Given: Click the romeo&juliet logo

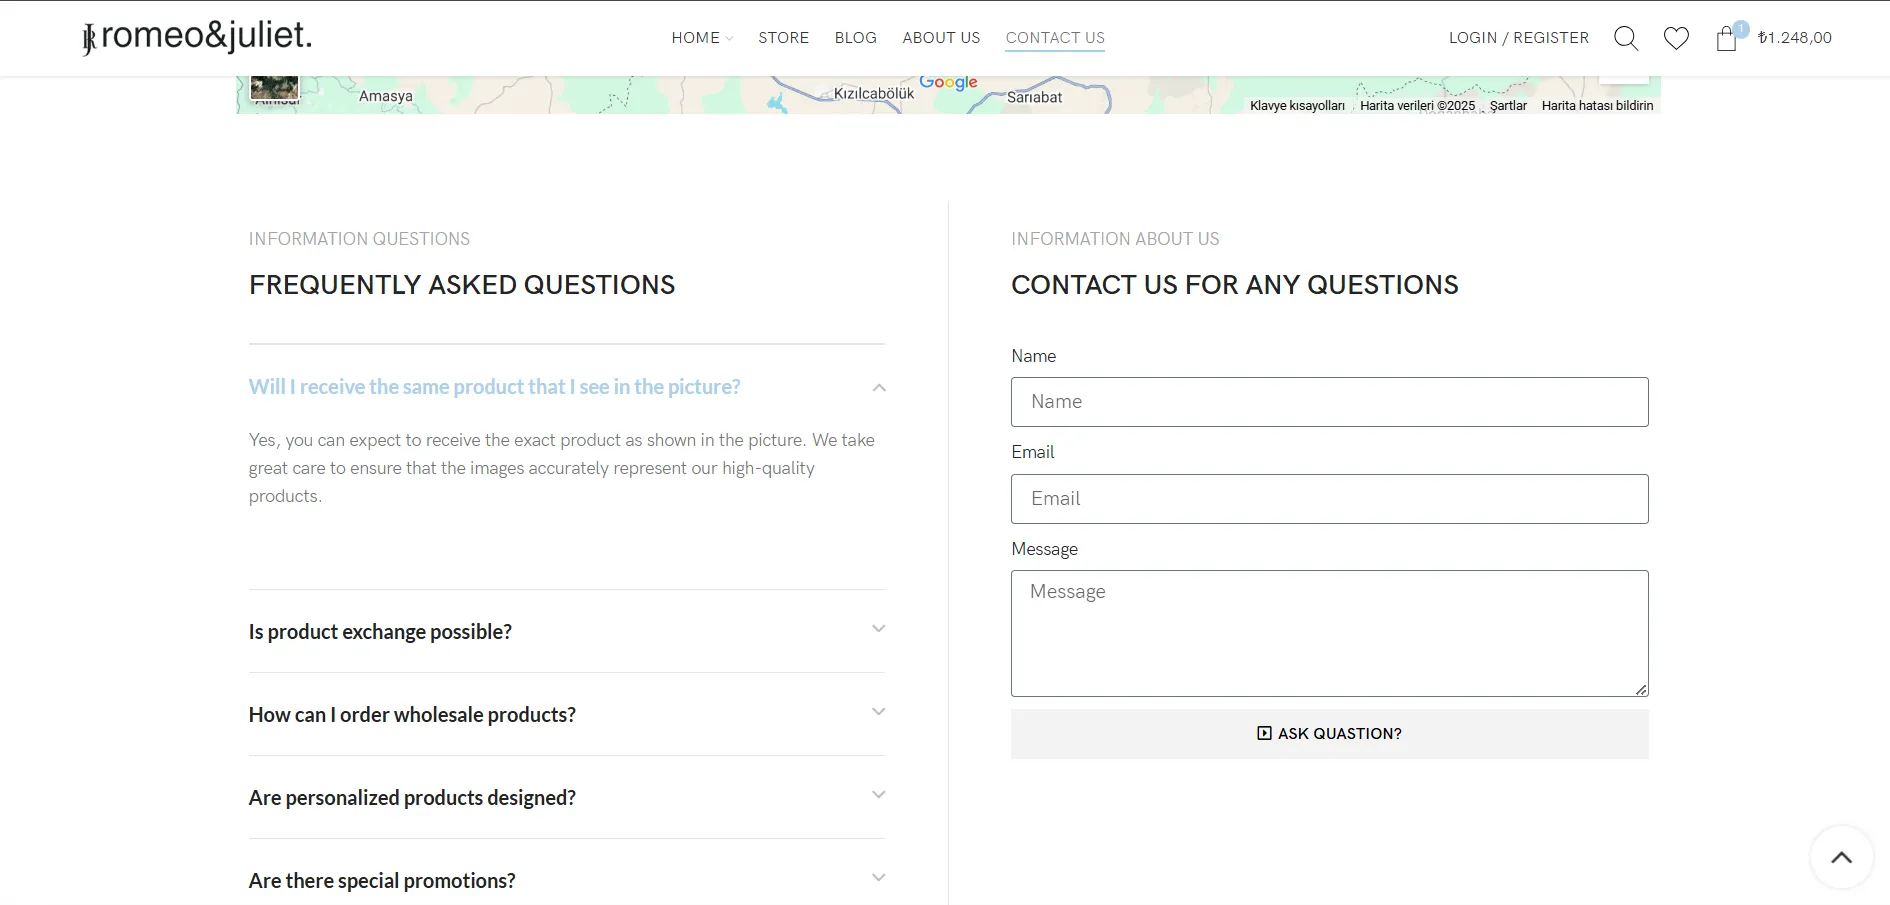Looking at the screenshot, I should pyautogui.click(x=197, y=37).
